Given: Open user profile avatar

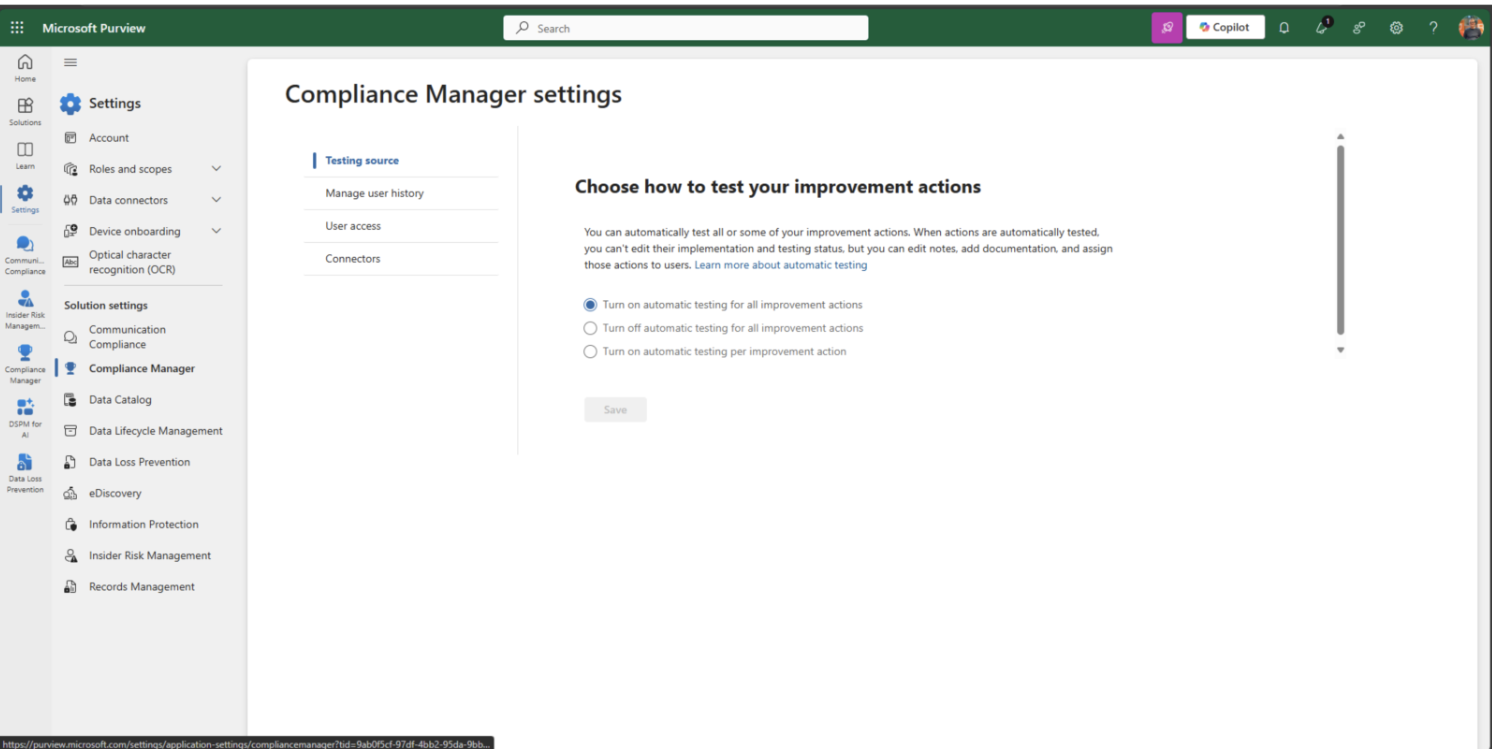Looking at the screenshot, I should click(x=1471, y=28).
